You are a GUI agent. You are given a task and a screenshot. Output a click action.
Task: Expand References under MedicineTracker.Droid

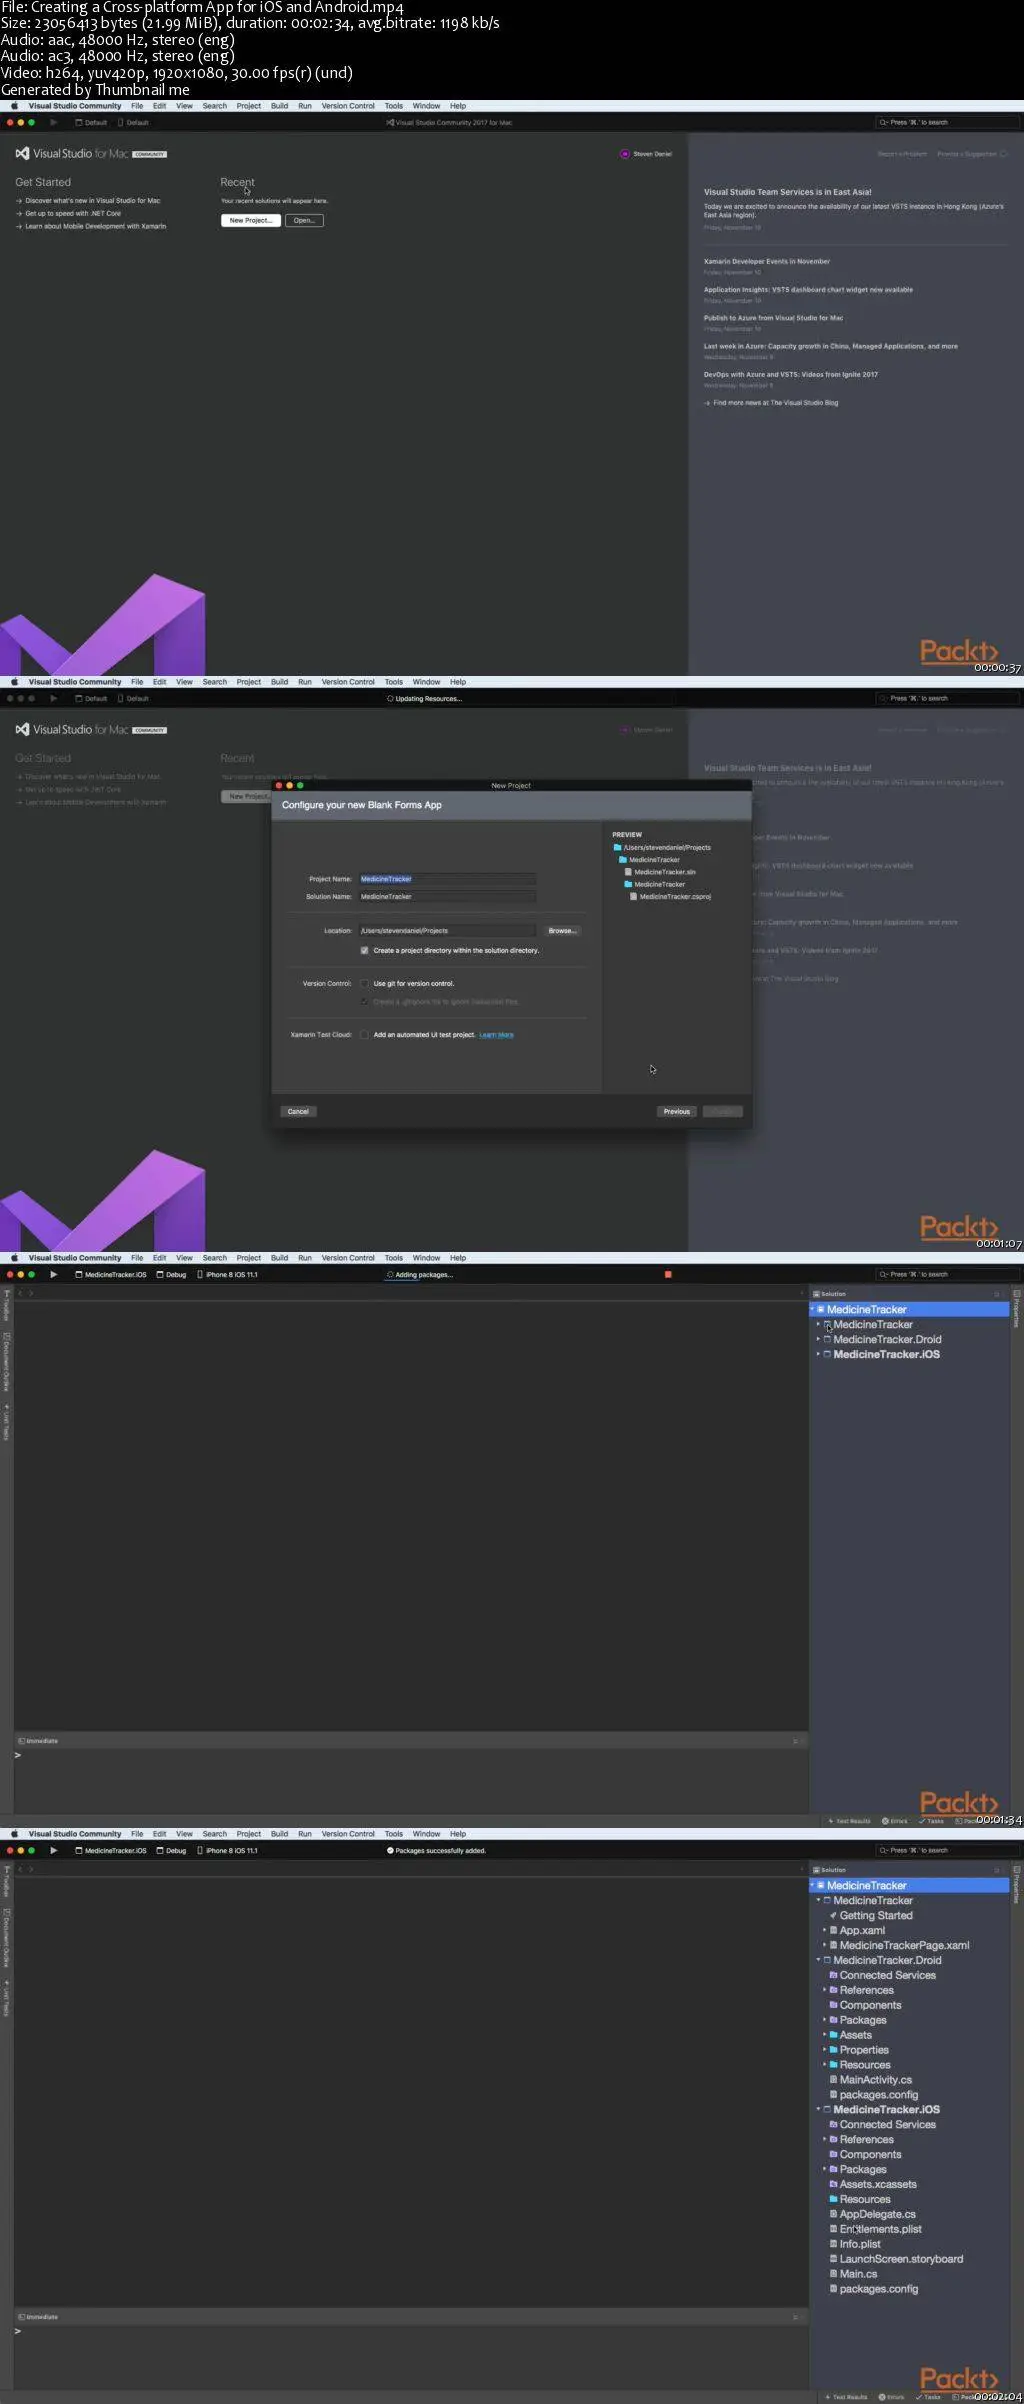pyautogui.click(x=824, y=1990)
